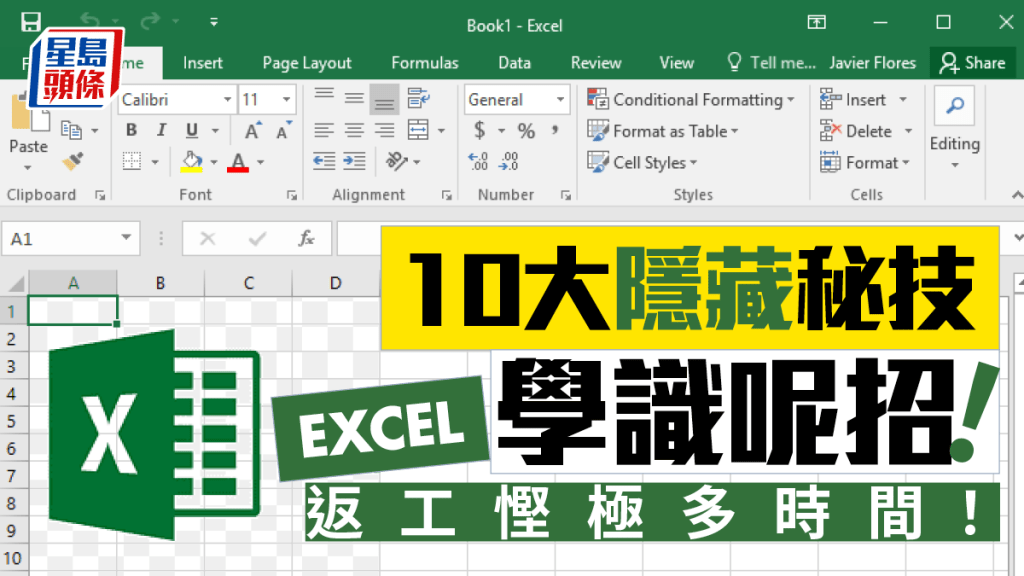Click the Orientation text angle icon
1024x576 pixels.
click(x=396, y=161)
